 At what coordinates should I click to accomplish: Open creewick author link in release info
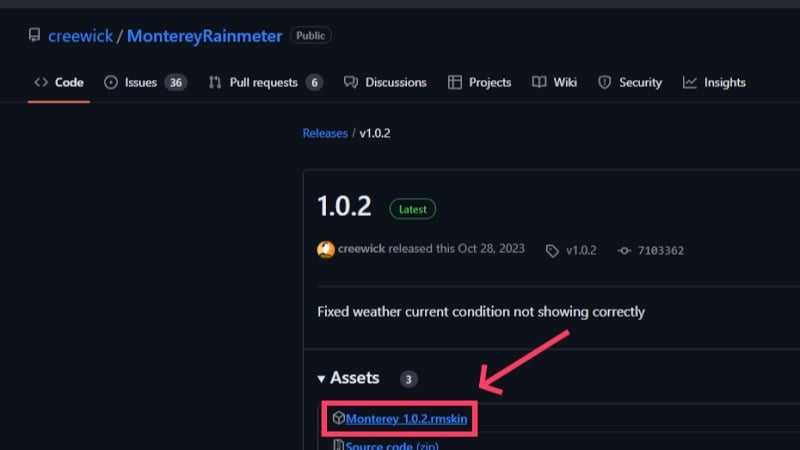pyautogui.click(x=361, y=249)
